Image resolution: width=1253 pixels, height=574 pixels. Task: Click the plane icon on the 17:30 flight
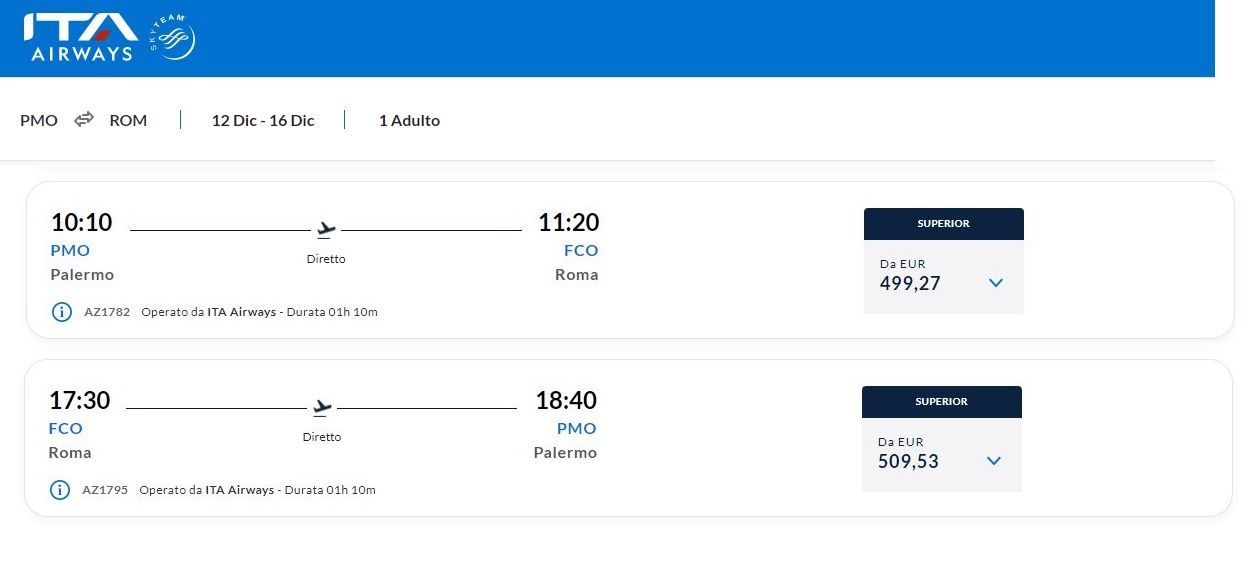[x=321, y=408]
